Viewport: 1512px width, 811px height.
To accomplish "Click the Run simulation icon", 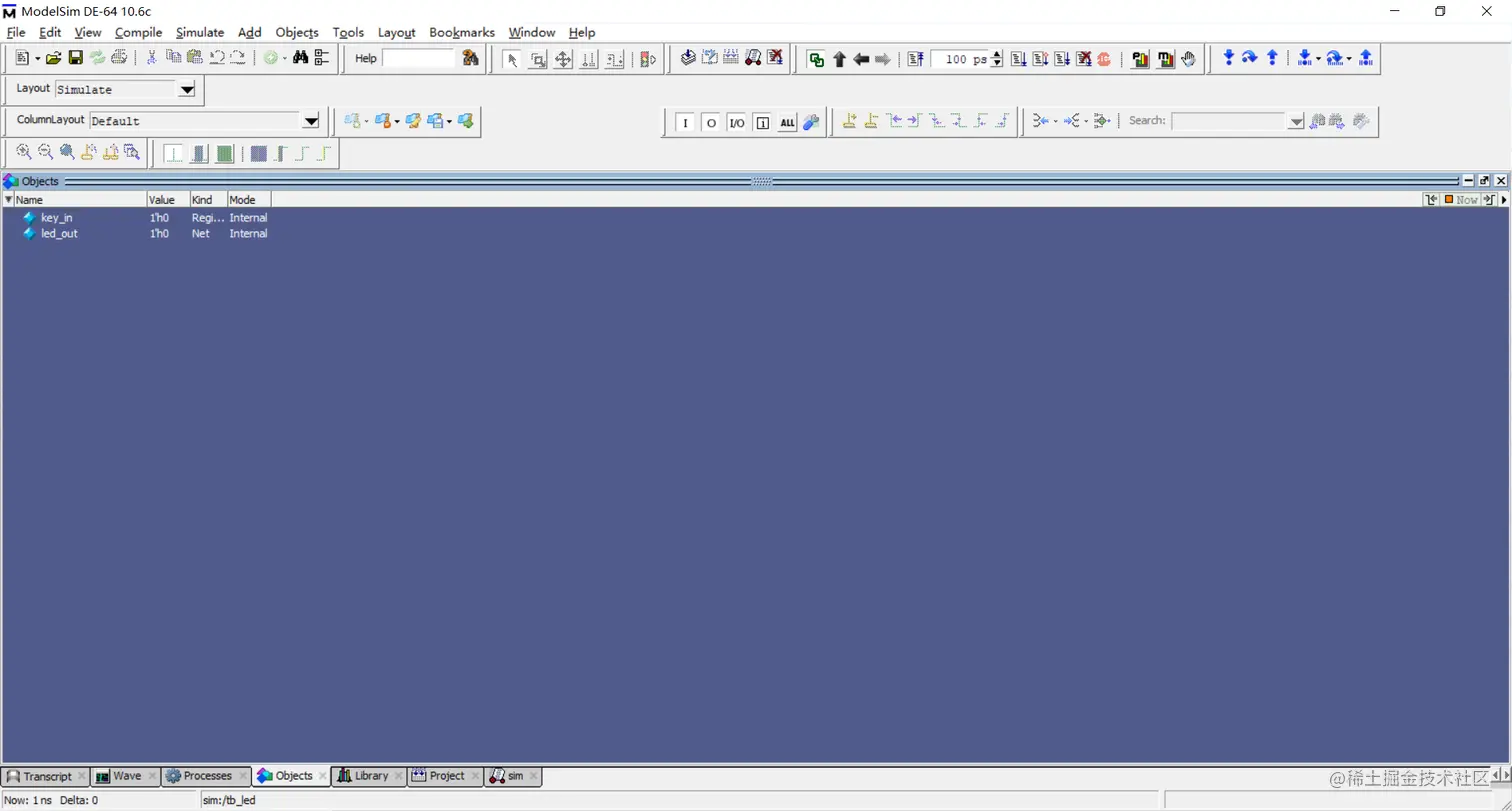I will (x=1018, y=59).
